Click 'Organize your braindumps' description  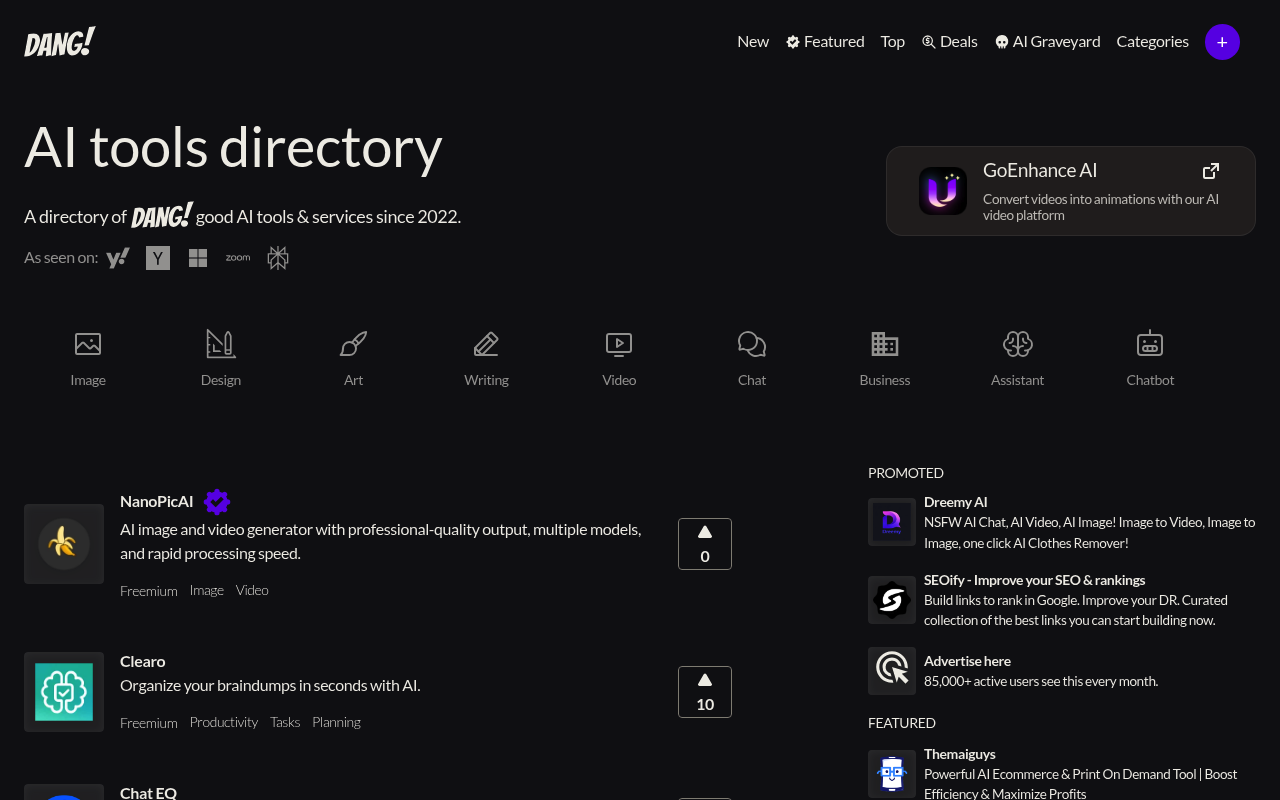pyautogui.click(x=270, y=686)
